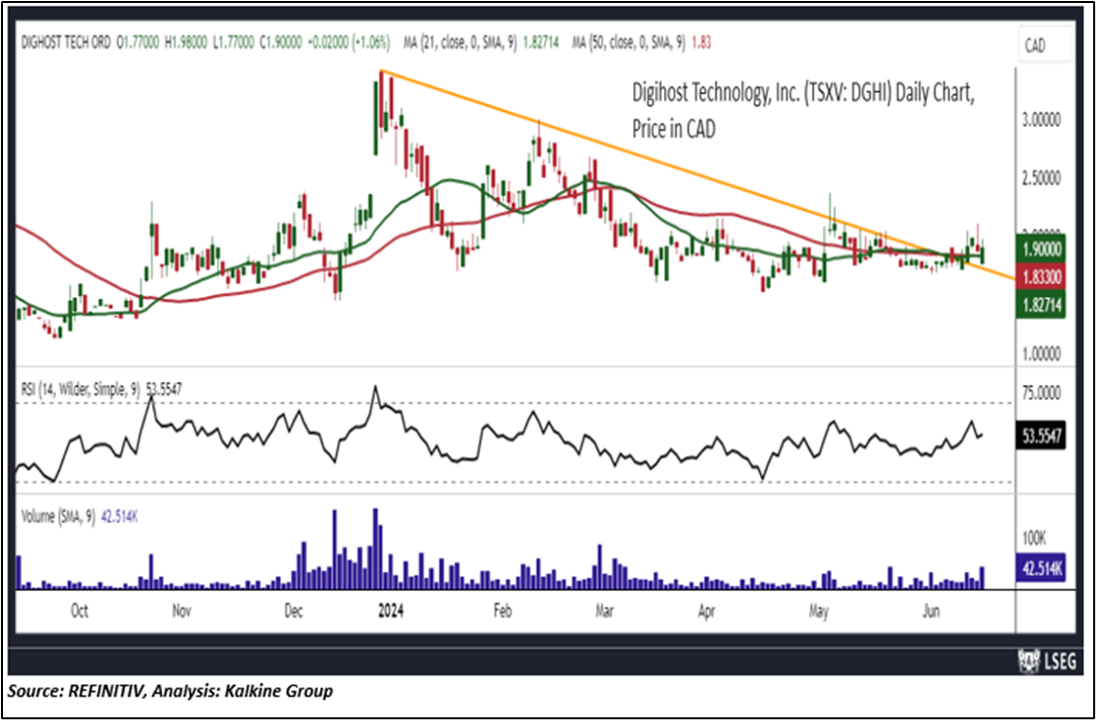Viewport: 1096px width, 720px height.
Task: Click the 2.50000 price axis label
Action: [1041, 179]
